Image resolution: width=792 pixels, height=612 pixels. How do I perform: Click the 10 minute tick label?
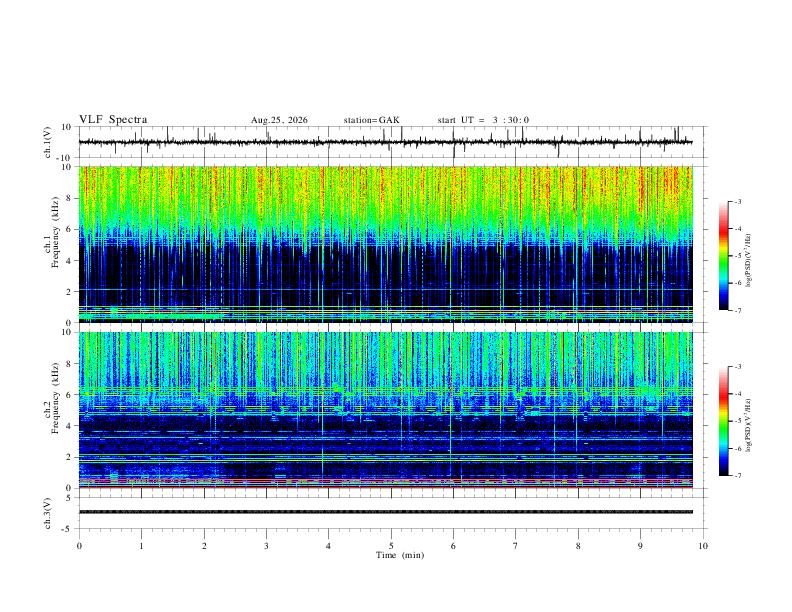pos(703,546)
